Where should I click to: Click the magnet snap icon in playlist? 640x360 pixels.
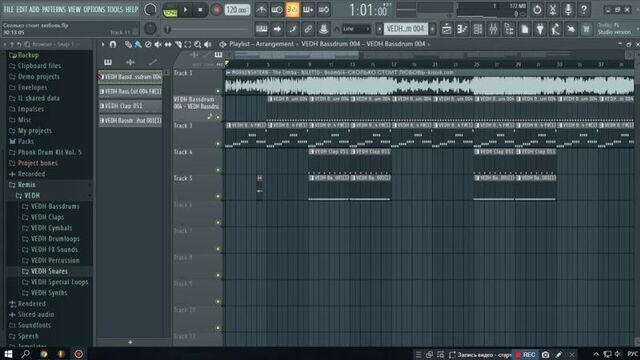pyautogui.click(x=113, y=44)
